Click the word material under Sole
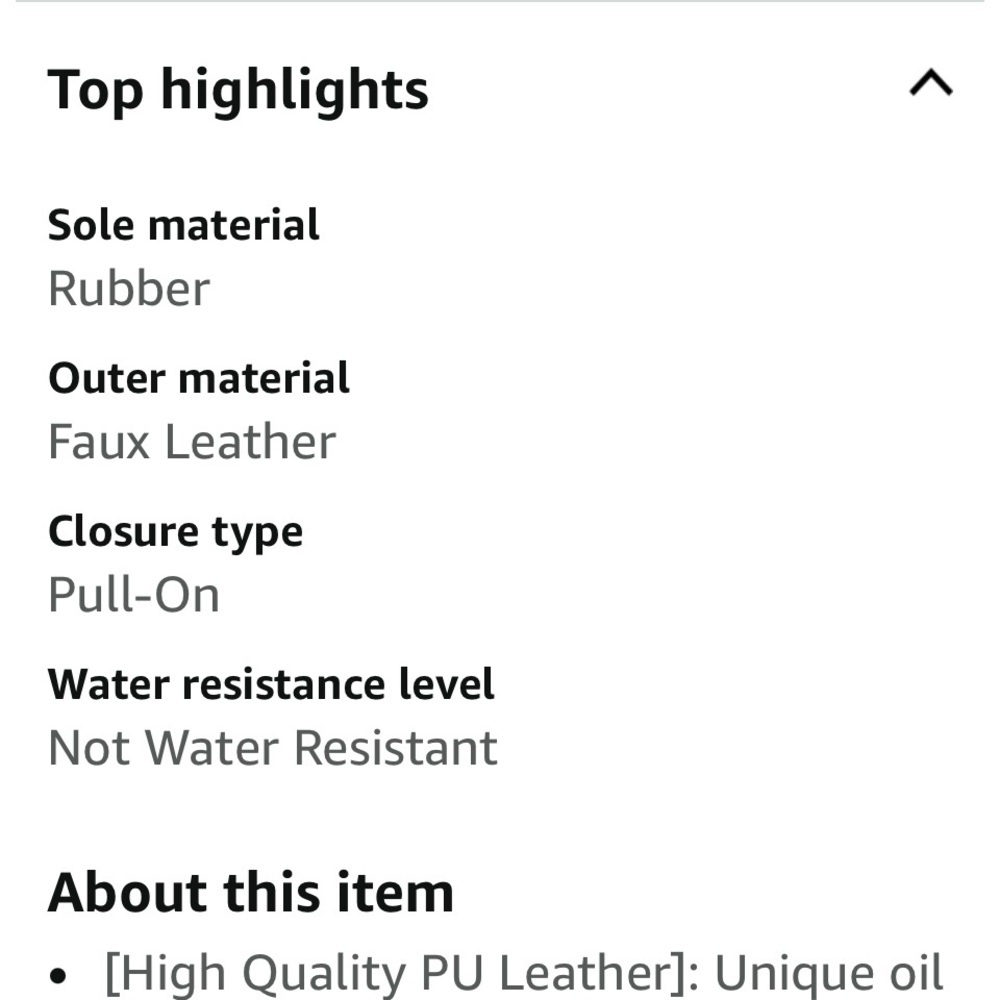The width and height of the screenshot is (1000, 1000). pos(233,225)
